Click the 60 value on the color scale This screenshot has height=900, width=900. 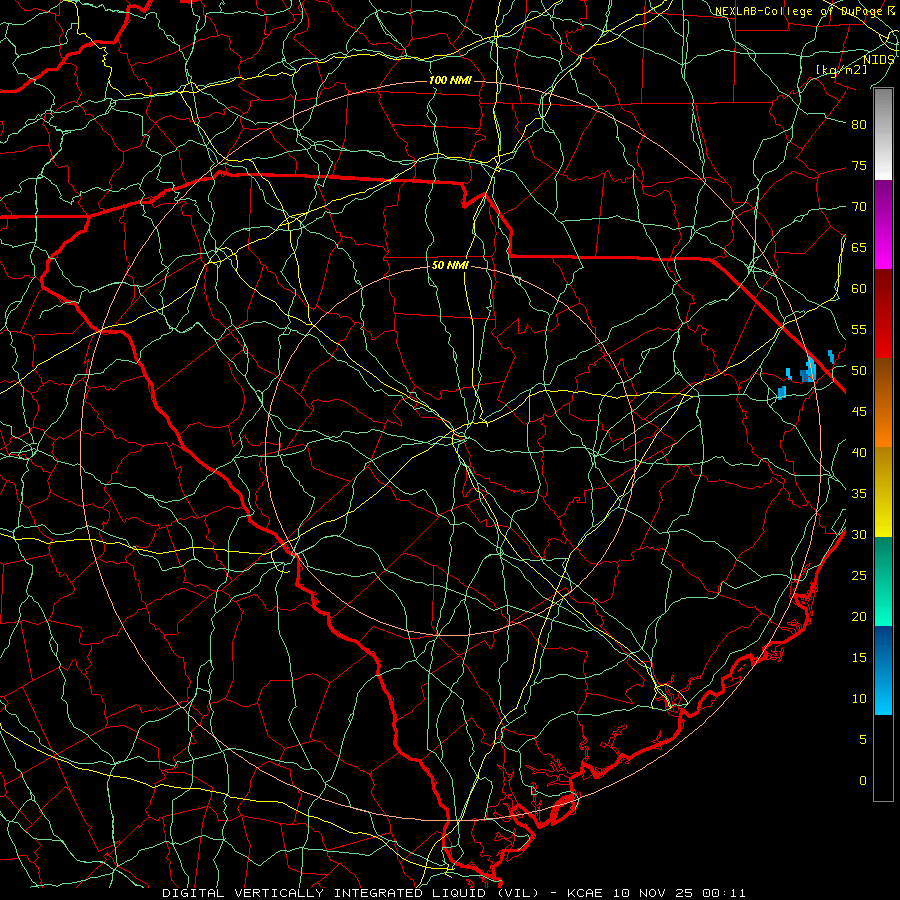pos(859,289)
